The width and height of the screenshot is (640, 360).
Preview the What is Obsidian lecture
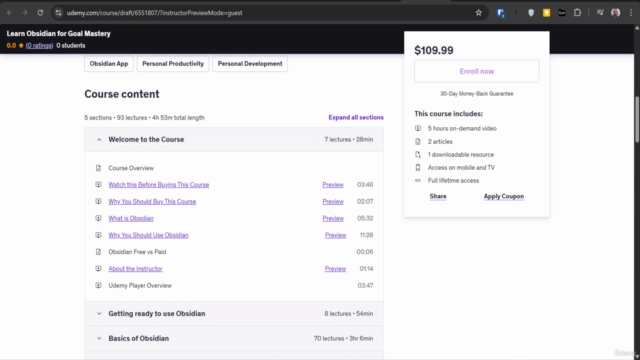[x=333, y=218]
